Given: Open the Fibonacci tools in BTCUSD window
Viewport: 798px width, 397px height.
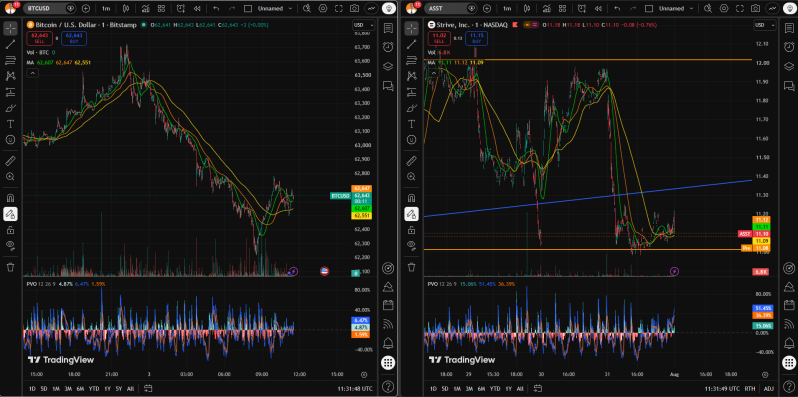Looking at the screenshot, I should pos(10,60).
